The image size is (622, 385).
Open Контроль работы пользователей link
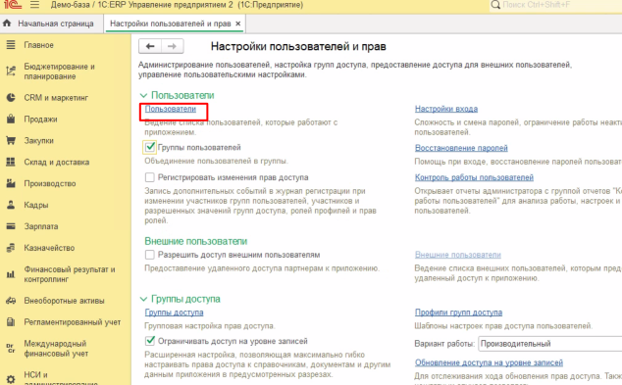[x=474, y=177]
